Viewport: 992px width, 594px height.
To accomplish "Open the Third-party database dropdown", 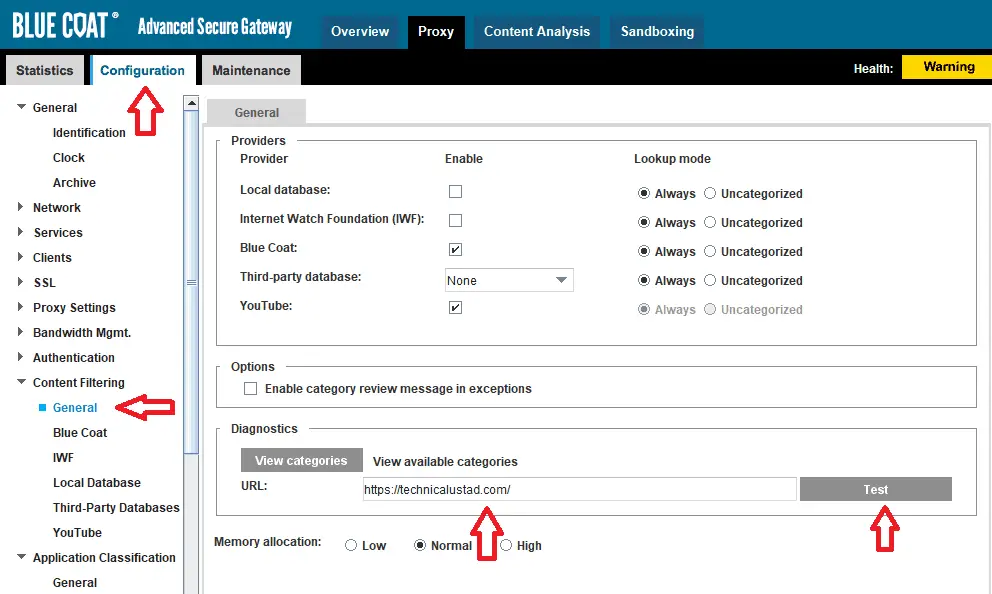I will pos(509,280).
